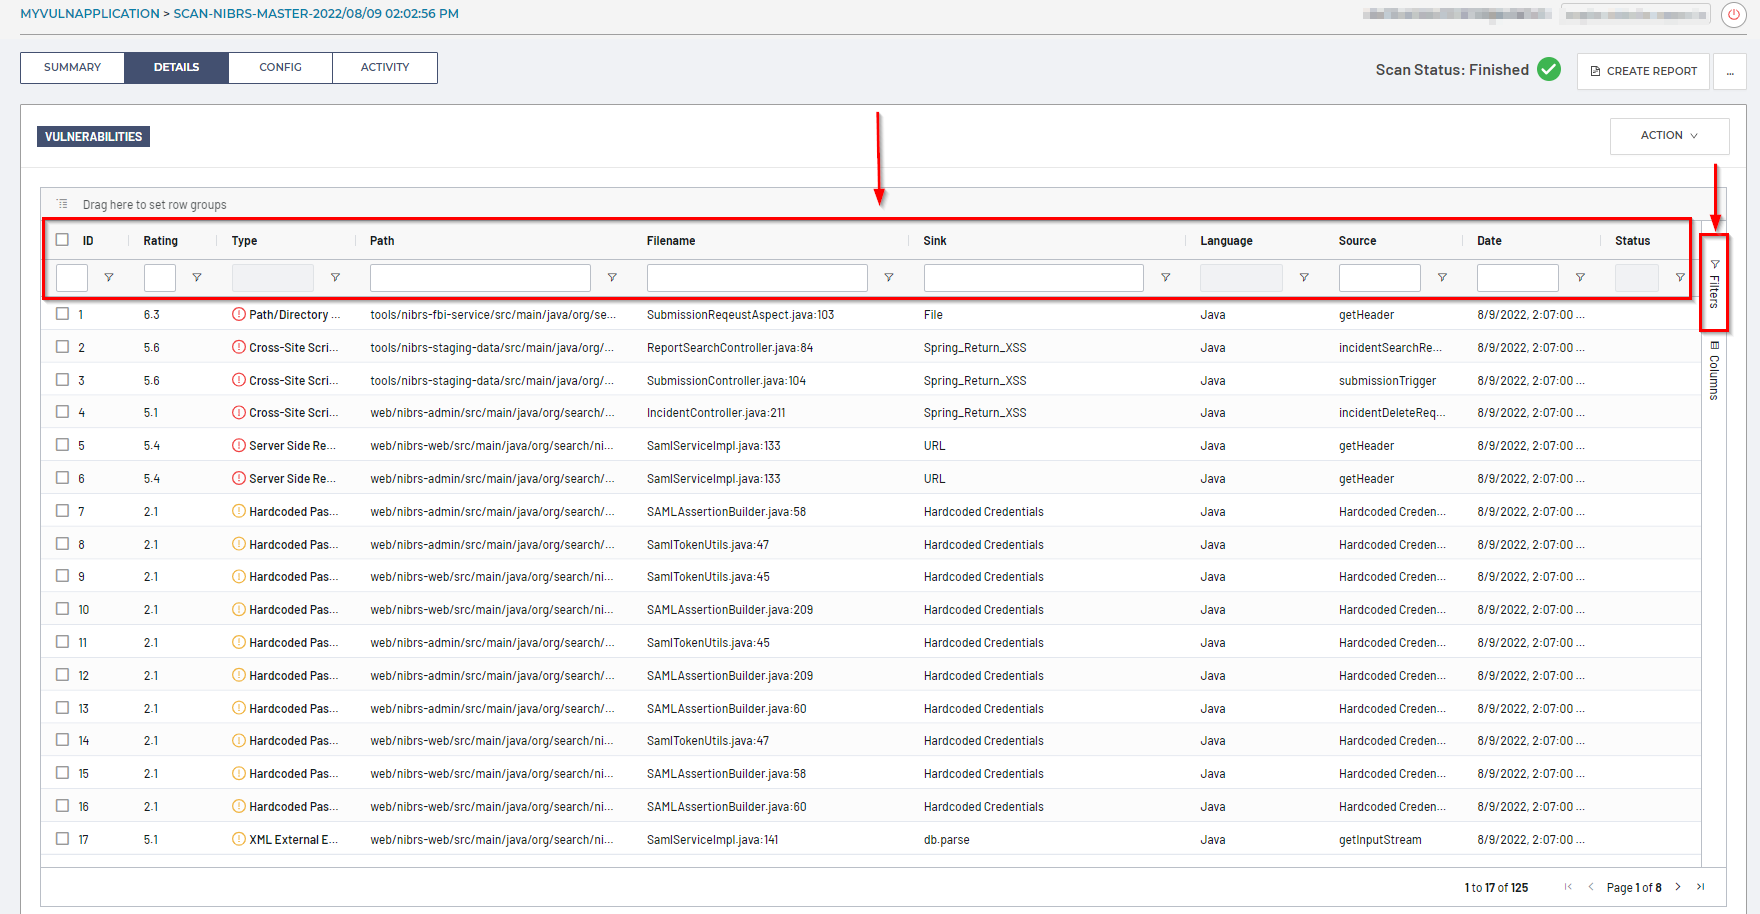1760x914 pixels.
Task: Expand the Filters side panel
Action: [x=1714, y=284]
